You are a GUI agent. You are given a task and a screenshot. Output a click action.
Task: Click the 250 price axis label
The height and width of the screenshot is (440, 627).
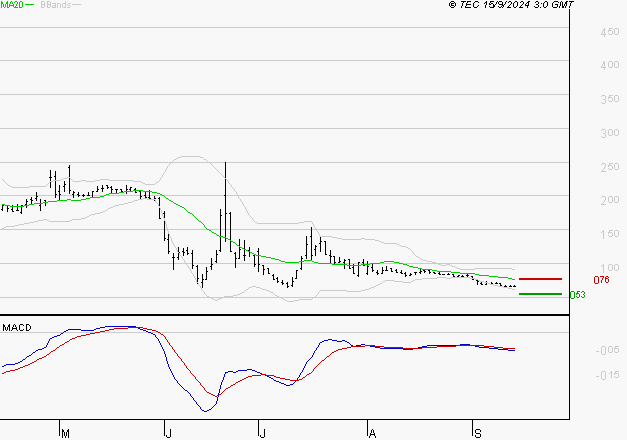(610, 167)
